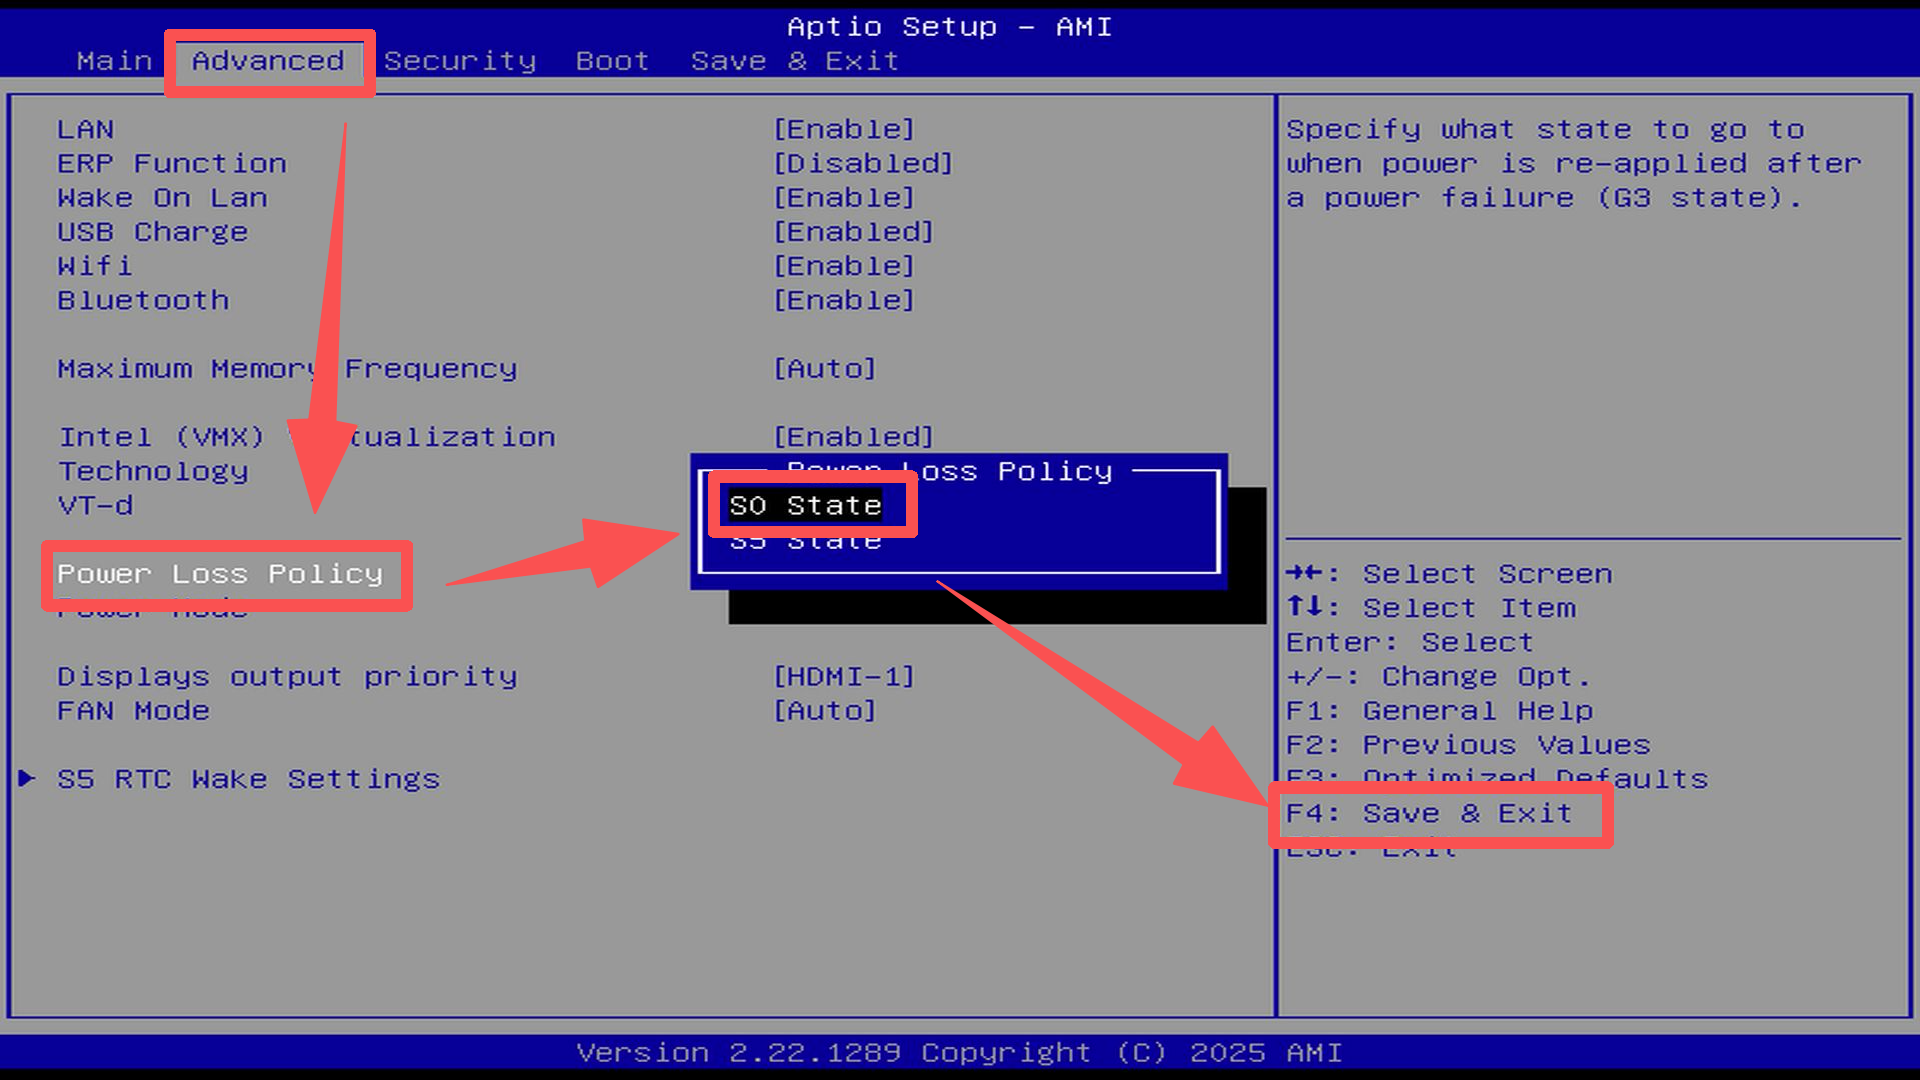
Task: Toggle Wifi Enable value
Action: 844,266
